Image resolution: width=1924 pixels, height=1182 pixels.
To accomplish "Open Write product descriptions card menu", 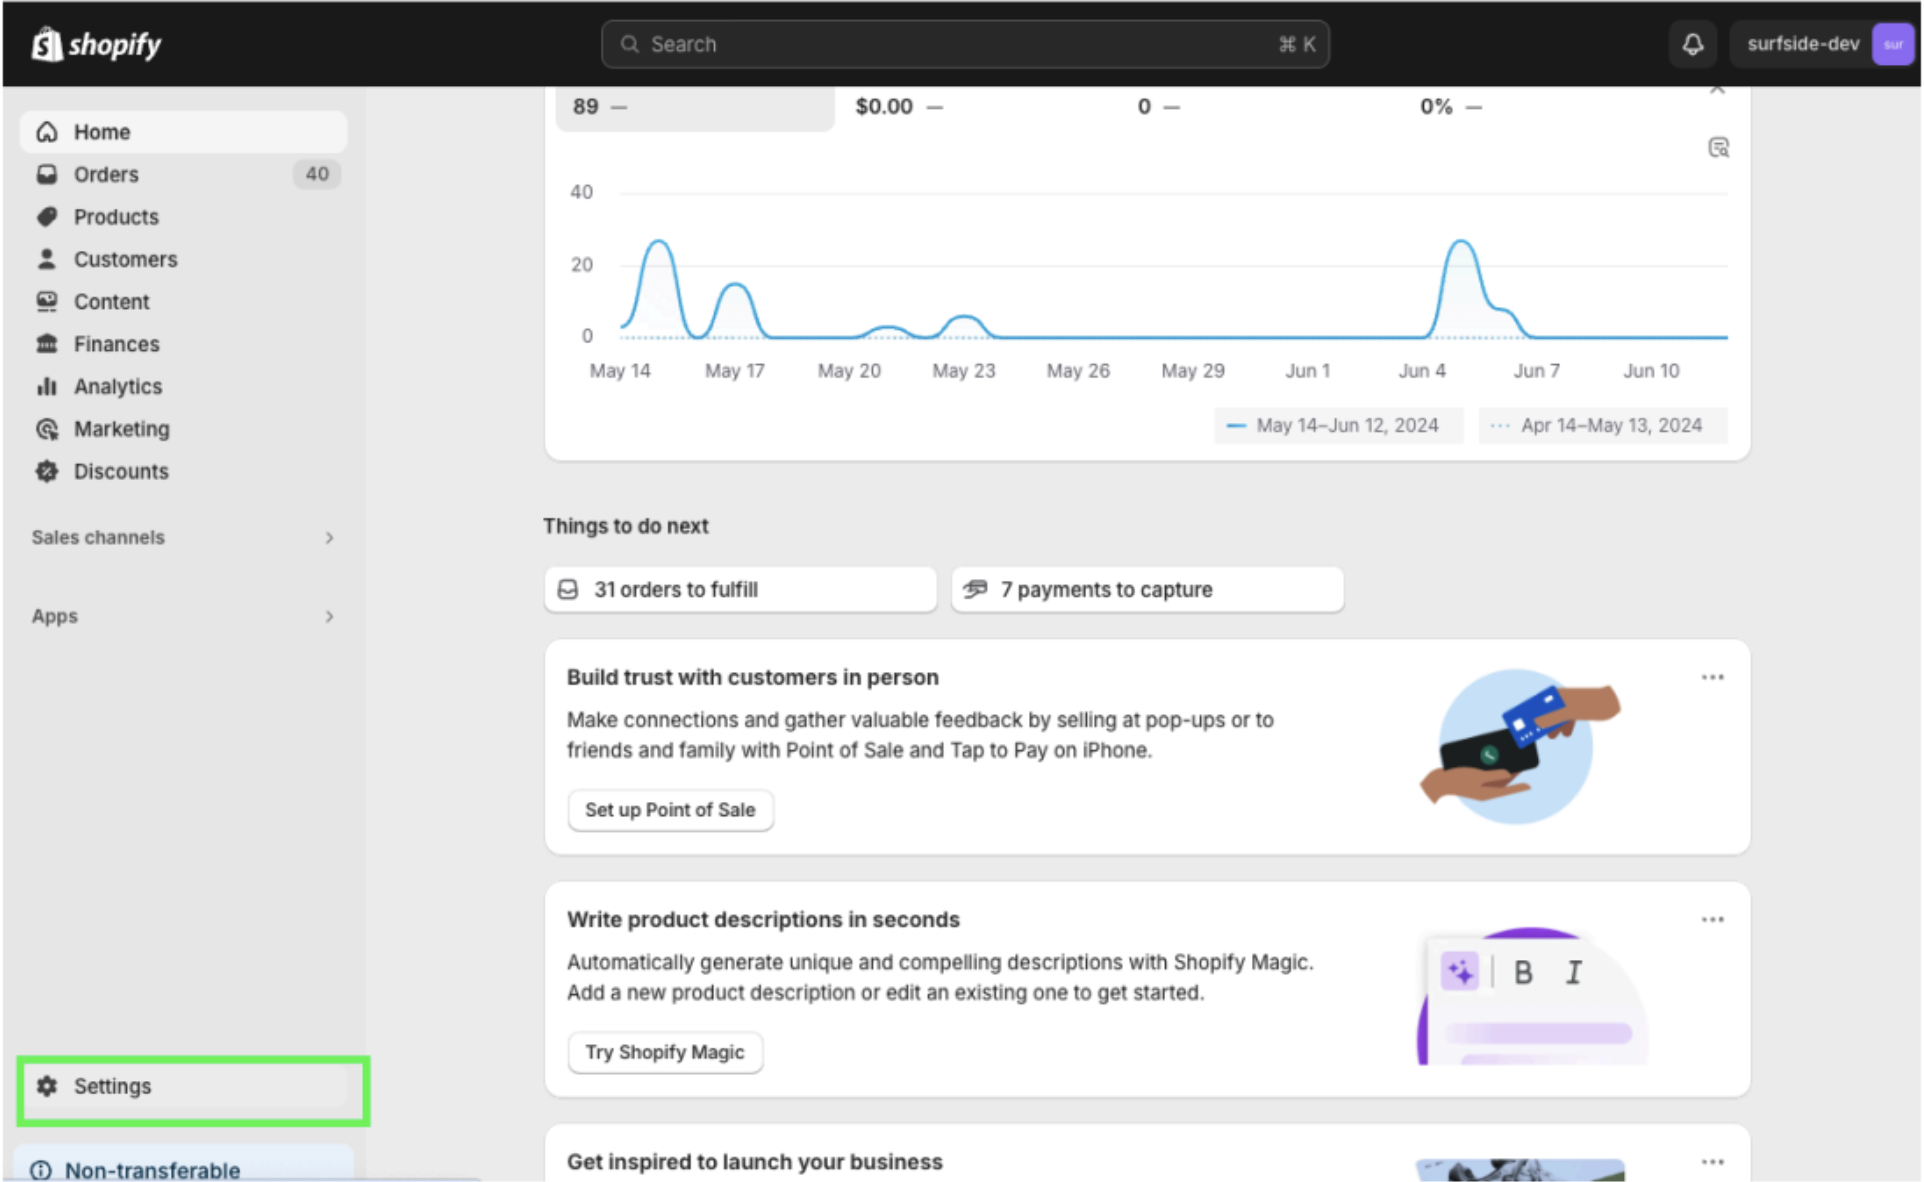I will 1712,920.
